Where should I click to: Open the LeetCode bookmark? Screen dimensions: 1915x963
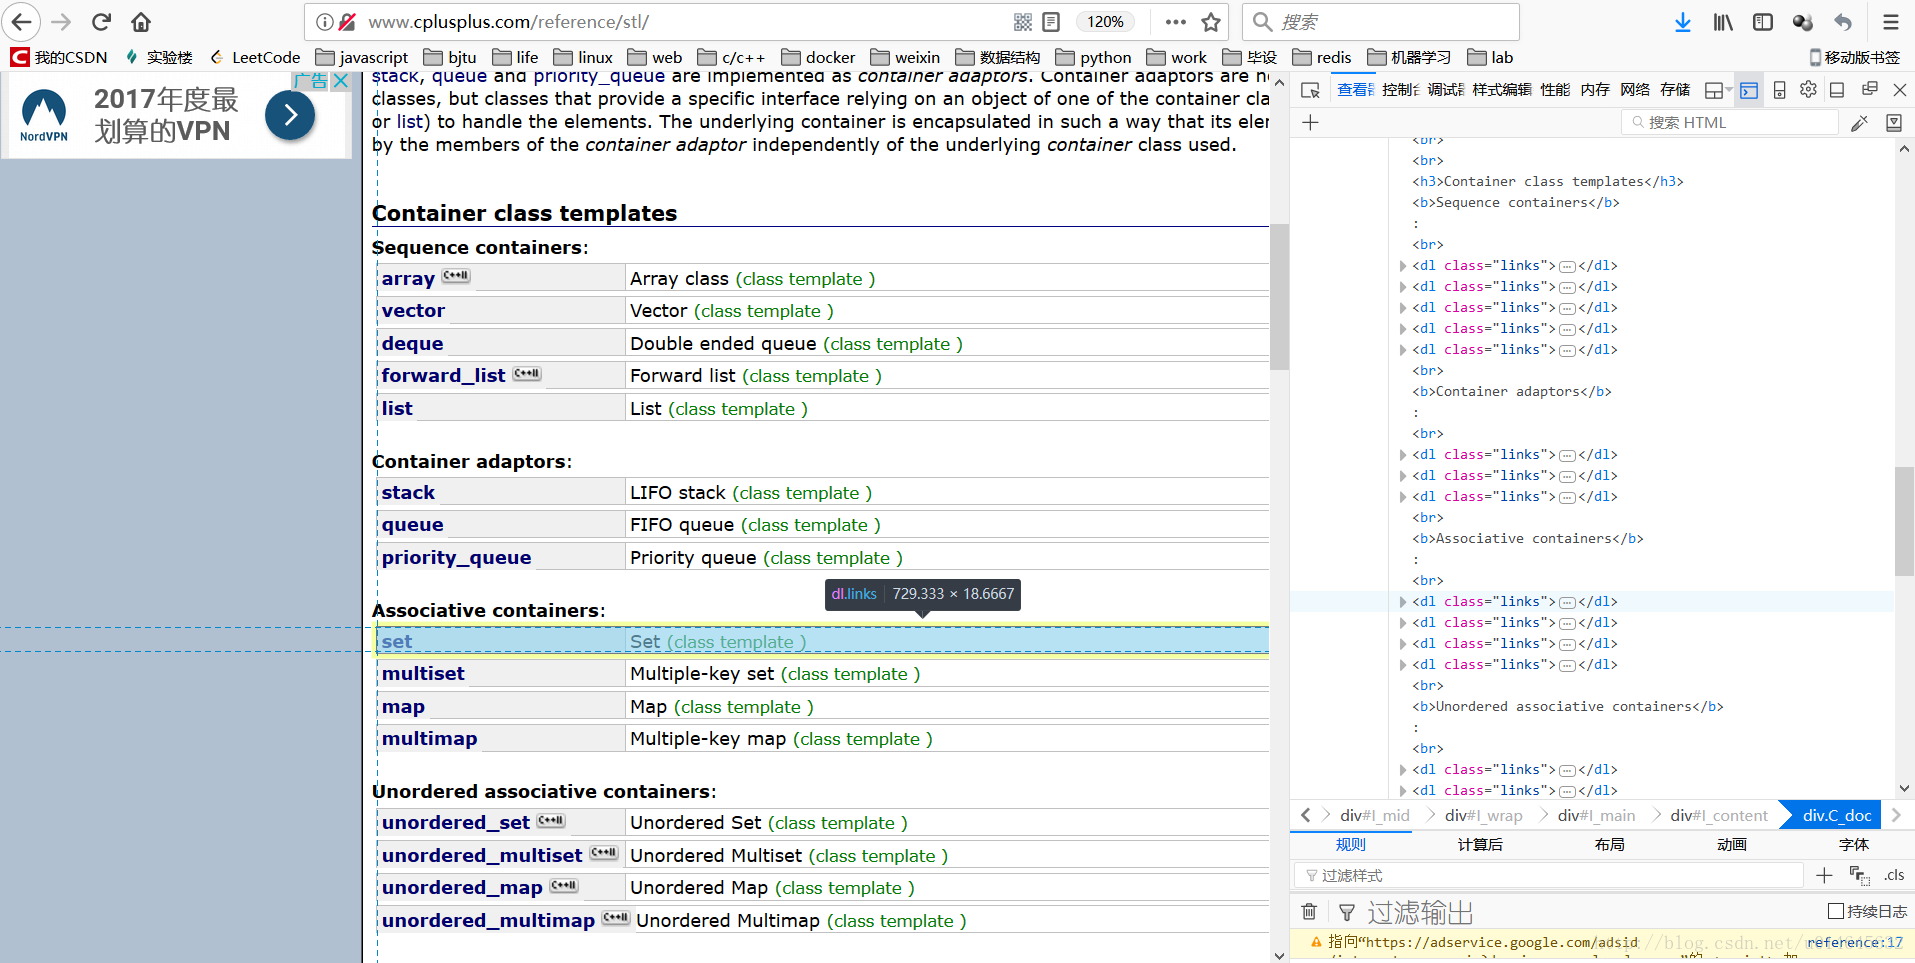(x=255, y=58)
